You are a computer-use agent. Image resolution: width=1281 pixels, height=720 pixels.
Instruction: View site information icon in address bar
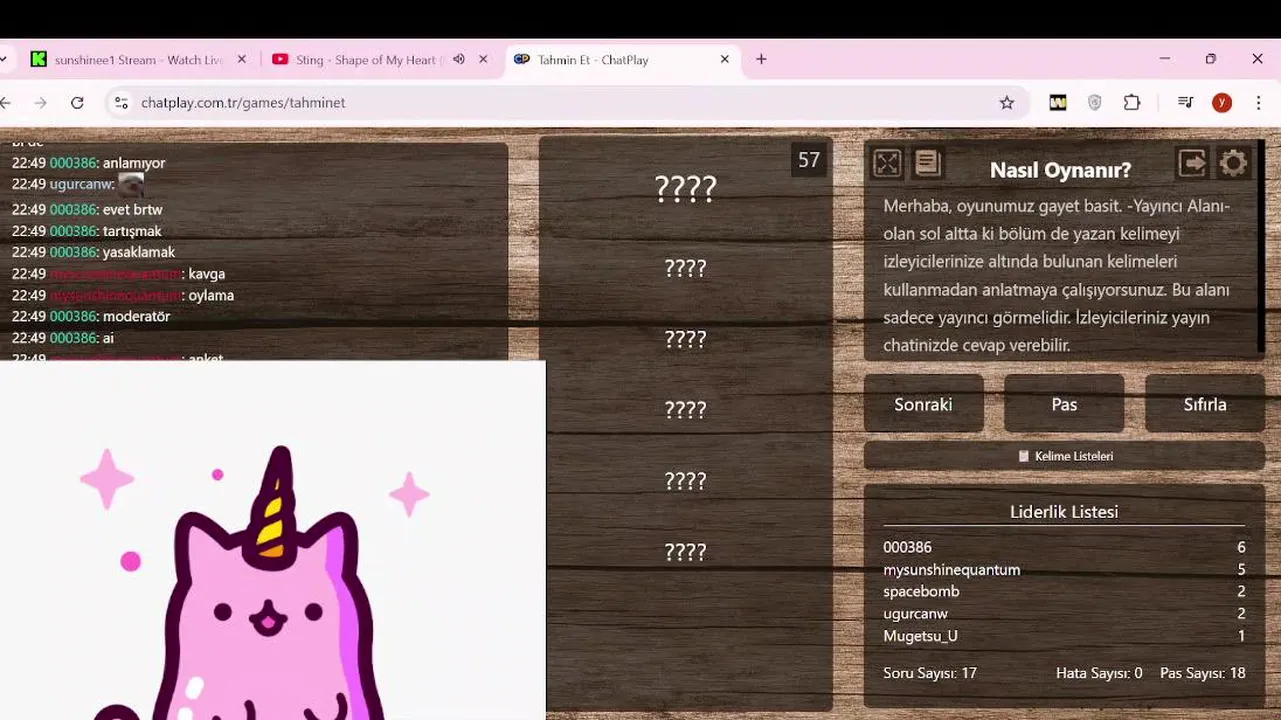coord(121,102)
